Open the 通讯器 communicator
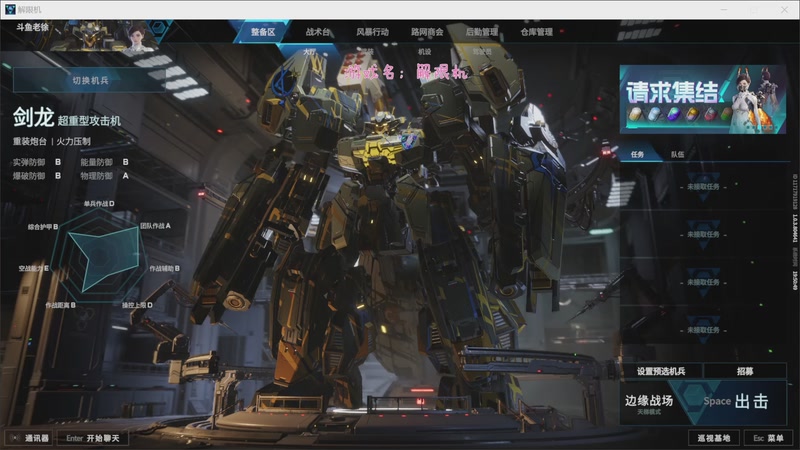Image resolution: width=800 pixels, height=450 pixels. (30, 438)
